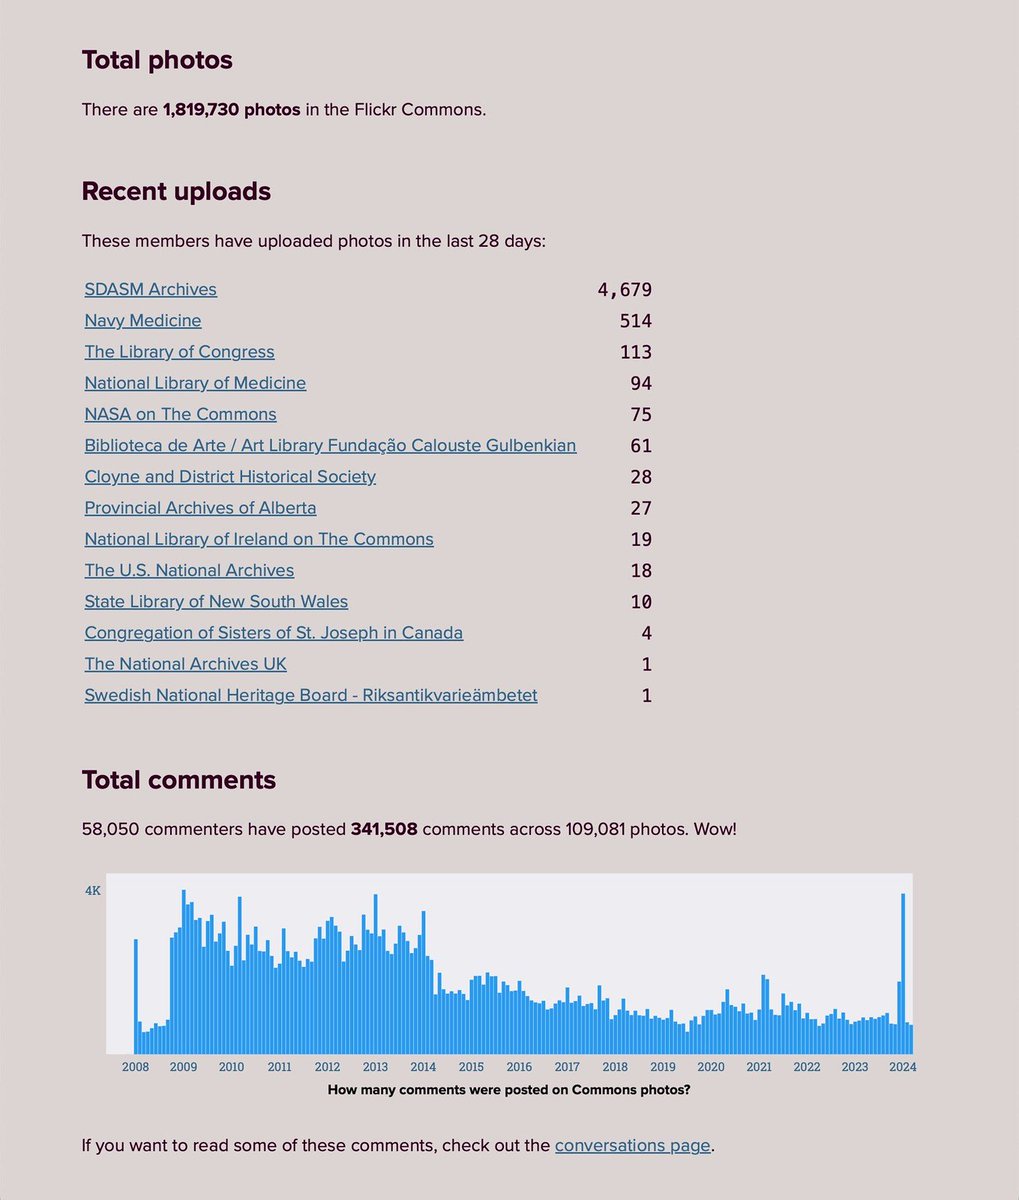Select the 113 count for Library of Congress
The width and height of the screenshot is (1019, 1200).
click(636, 352)
